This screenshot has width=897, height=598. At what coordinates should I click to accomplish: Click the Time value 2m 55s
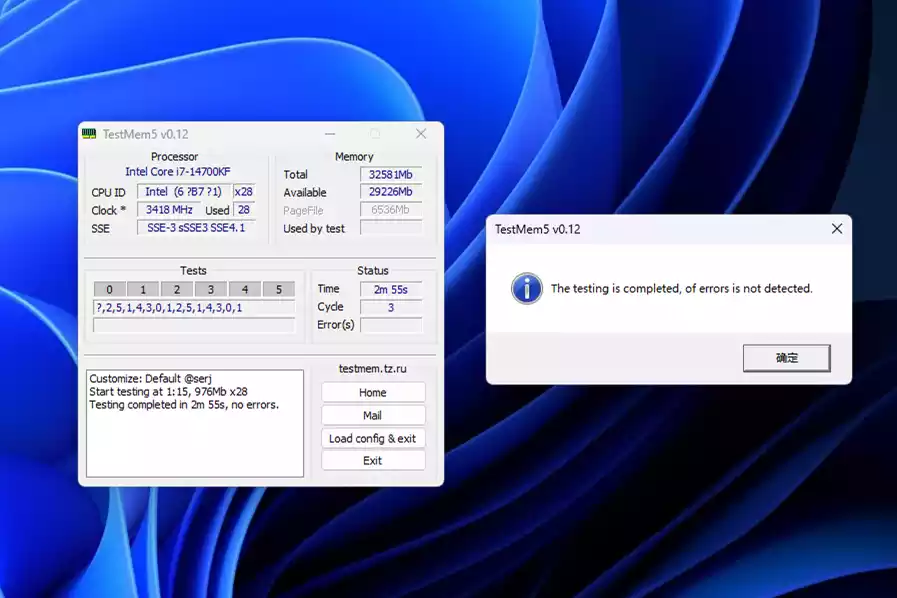[x=391, y=290]
